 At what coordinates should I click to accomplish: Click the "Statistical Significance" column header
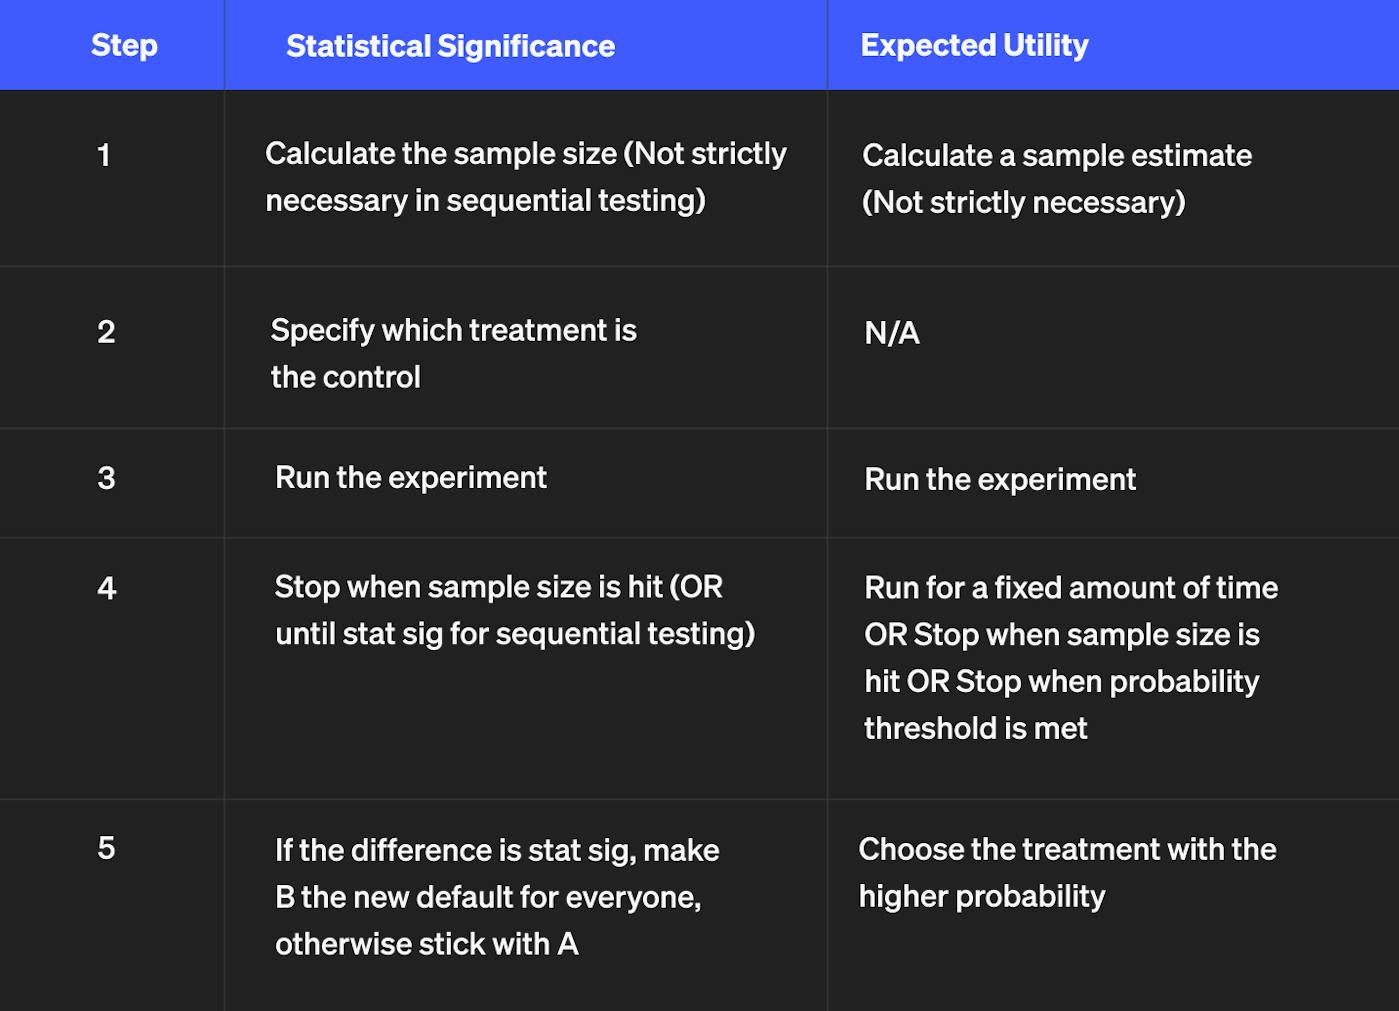450,47
